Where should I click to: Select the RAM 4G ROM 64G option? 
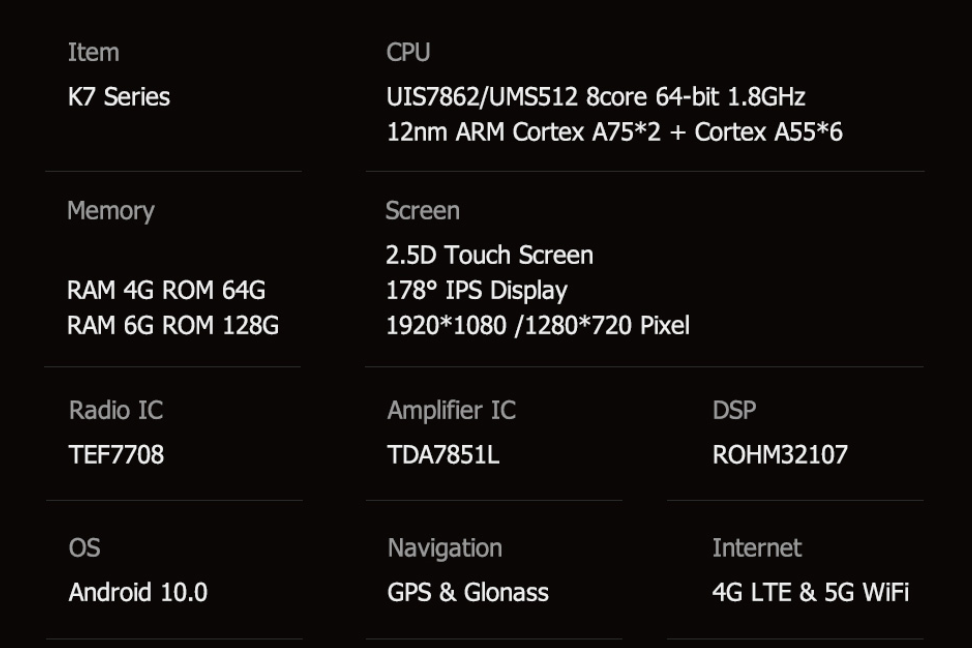coord(166,291)
